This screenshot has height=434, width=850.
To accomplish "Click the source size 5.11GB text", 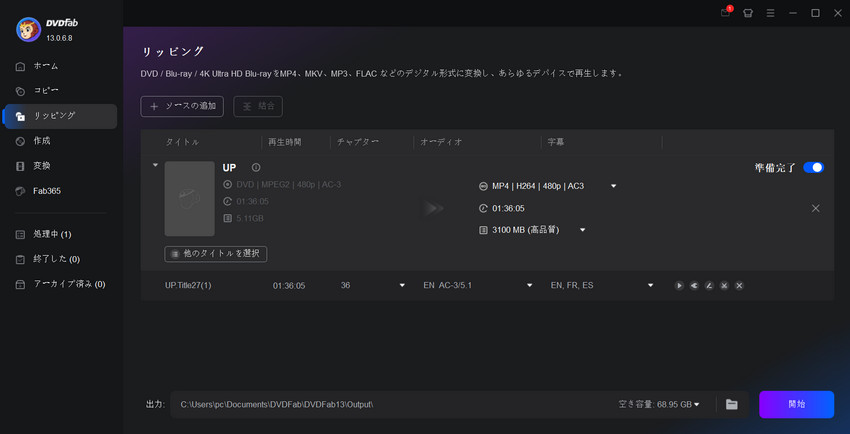I will point(250,218).
